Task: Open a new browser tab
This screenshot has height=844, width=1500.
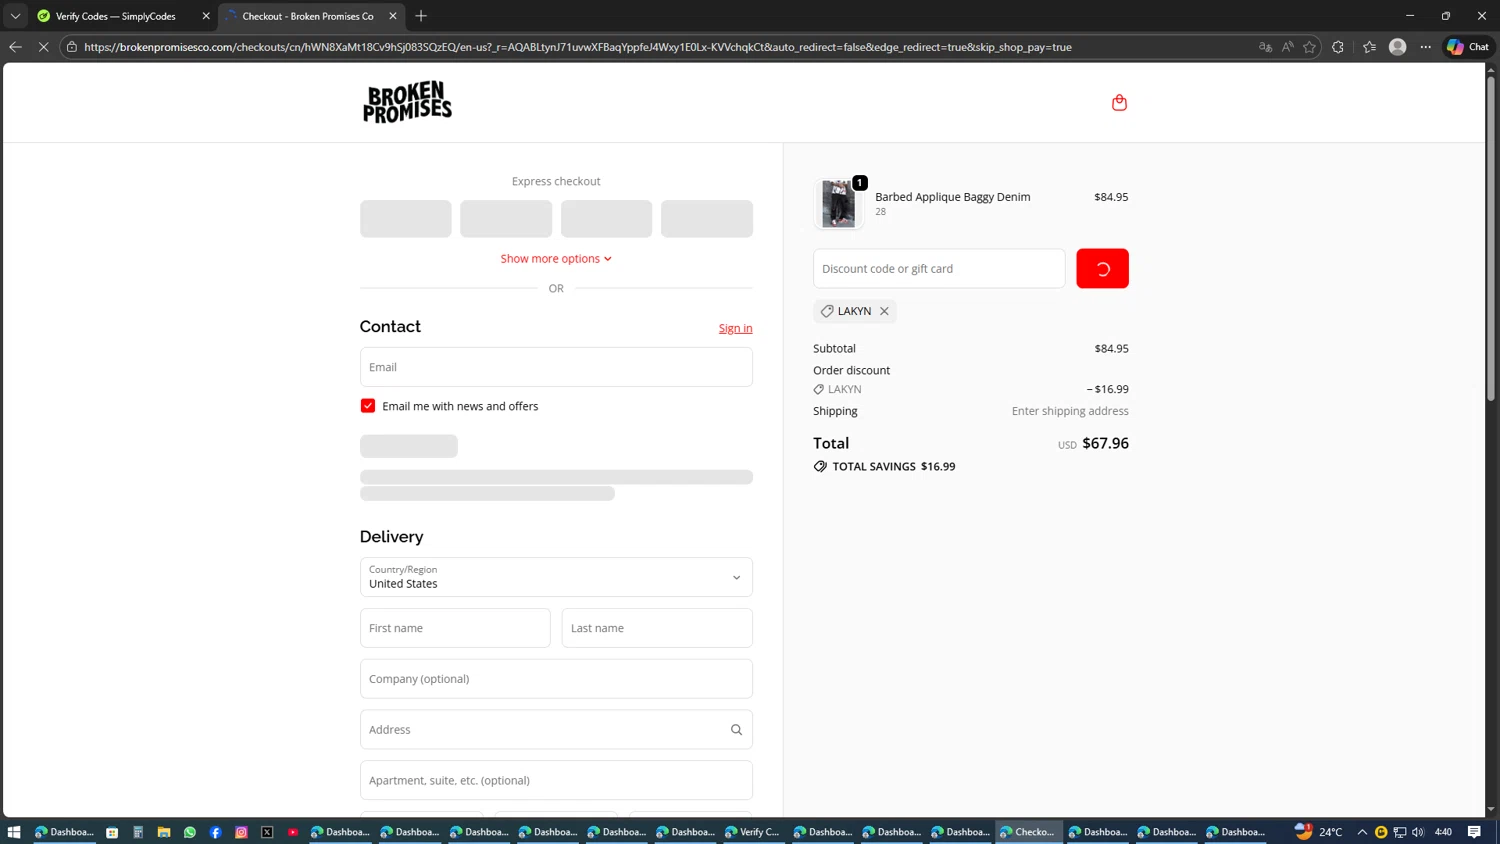Action: click(x=421, y=16)
